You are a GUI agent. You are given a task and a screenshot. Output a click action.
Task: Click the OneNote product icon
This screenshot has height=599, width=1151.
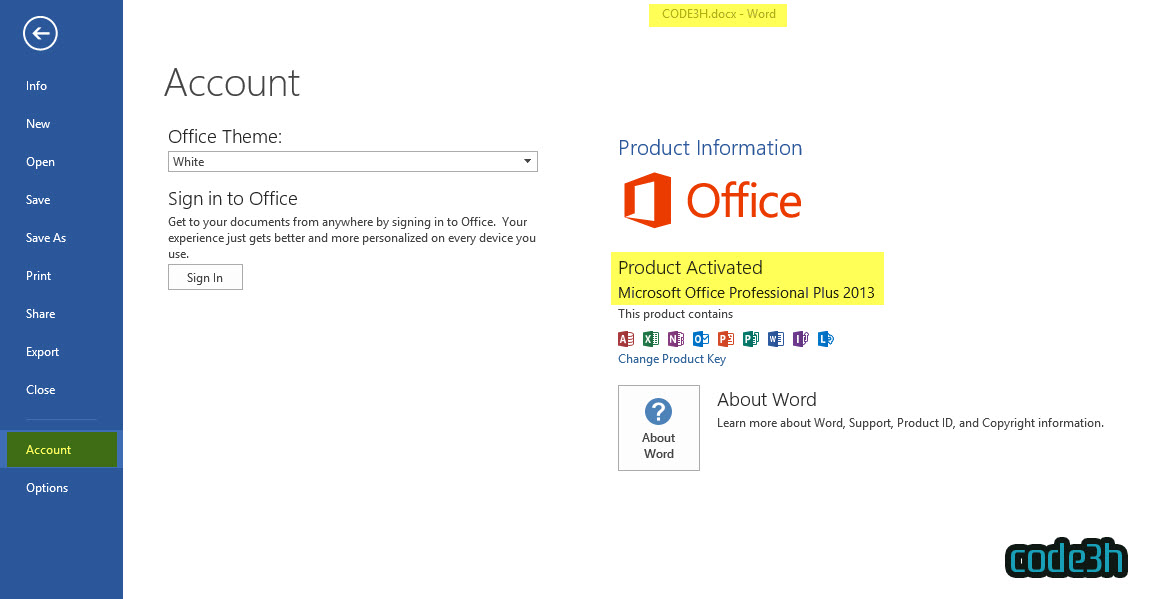coord(676,339)
